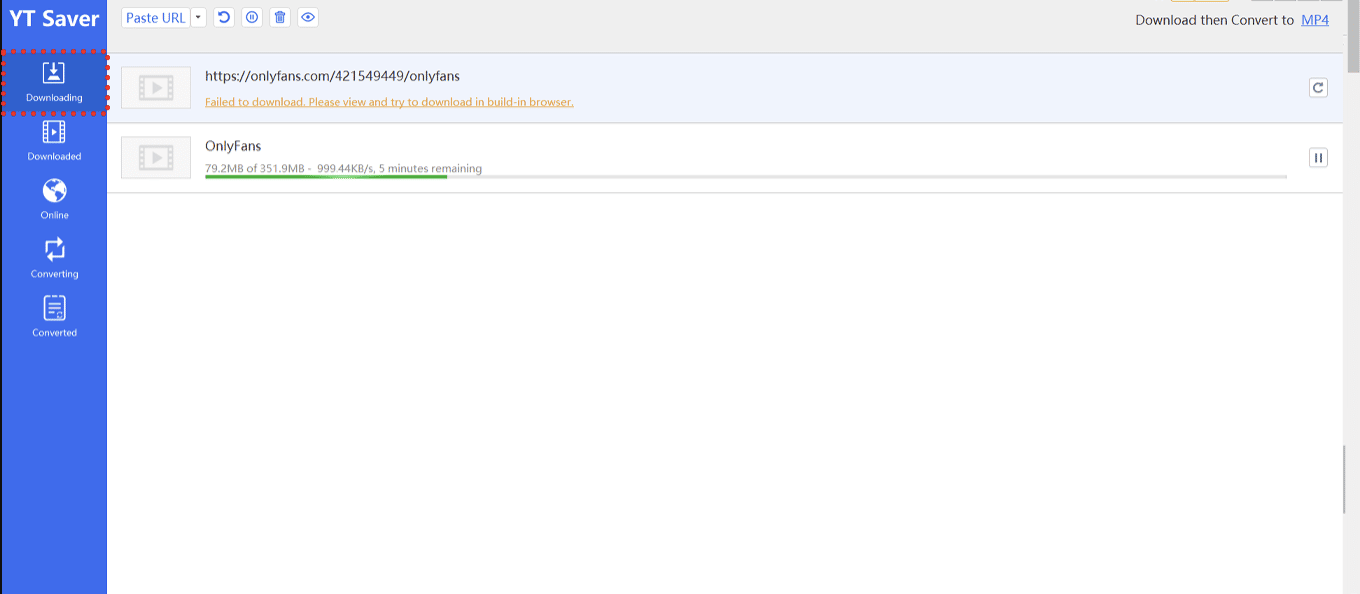This screenshot has height=594, width=1360.
Task: Open the Downloading section in sidebar
Action: tap(54, 82)
